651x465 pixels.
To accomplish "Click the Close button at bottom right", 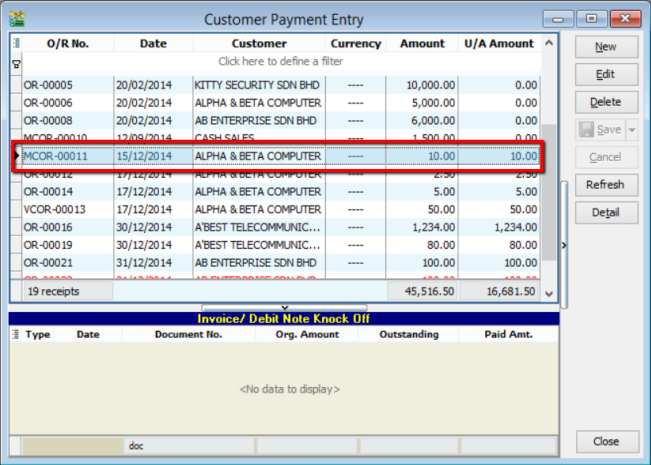I will 605,441.
